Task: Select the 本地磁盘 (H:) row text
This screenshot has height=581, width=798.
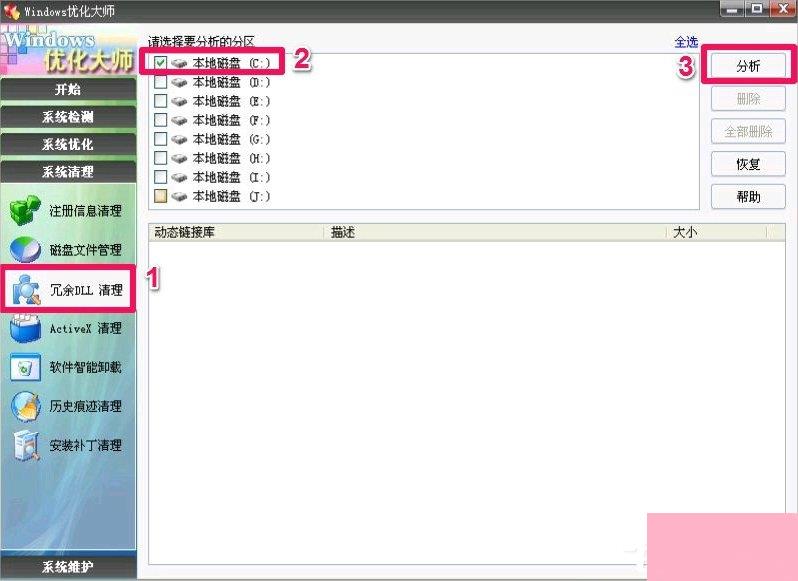Action: (232, 158)
